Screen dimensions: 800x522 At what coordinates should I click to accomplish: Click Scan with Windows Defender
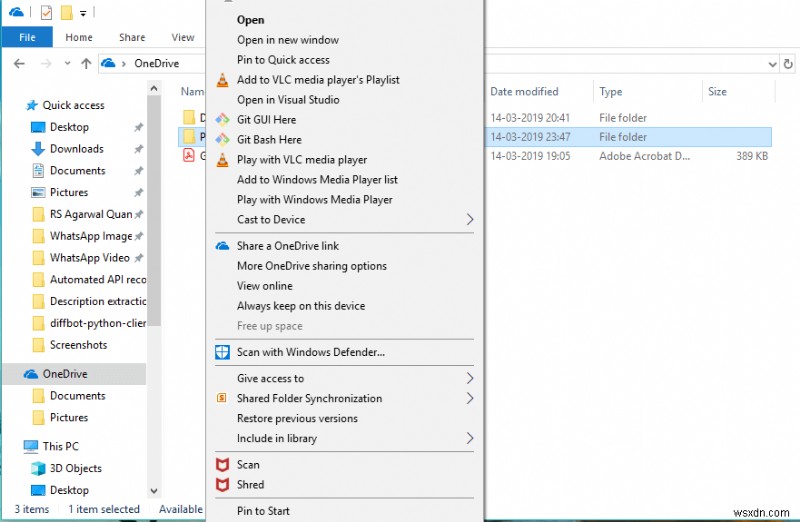(345, 352)
